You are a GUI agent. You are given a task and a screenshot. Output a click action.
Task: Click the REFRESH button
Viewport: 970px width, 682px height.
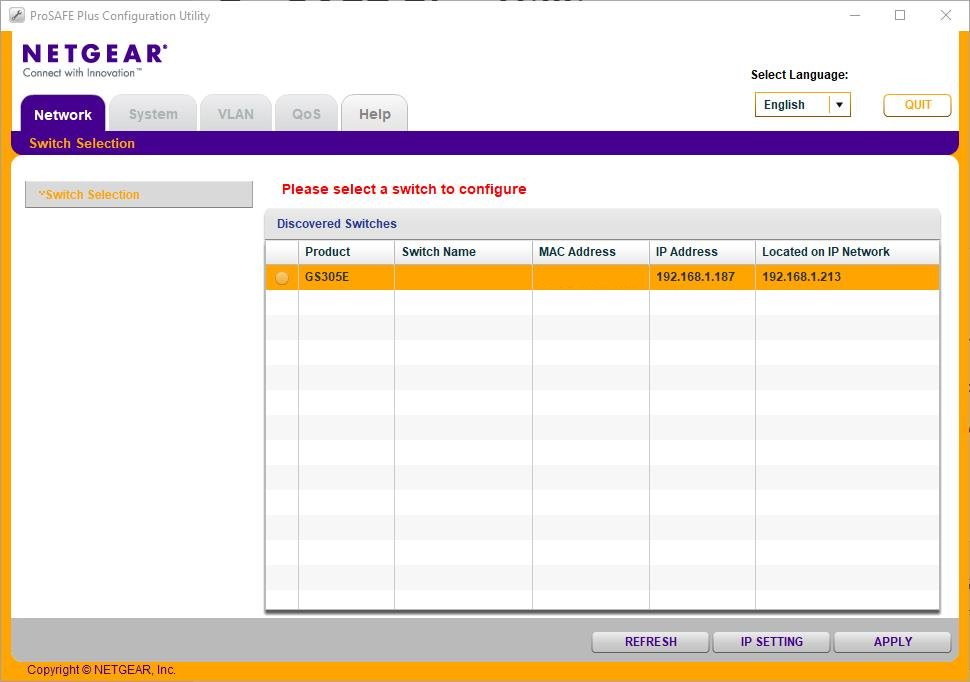[650, 642]
